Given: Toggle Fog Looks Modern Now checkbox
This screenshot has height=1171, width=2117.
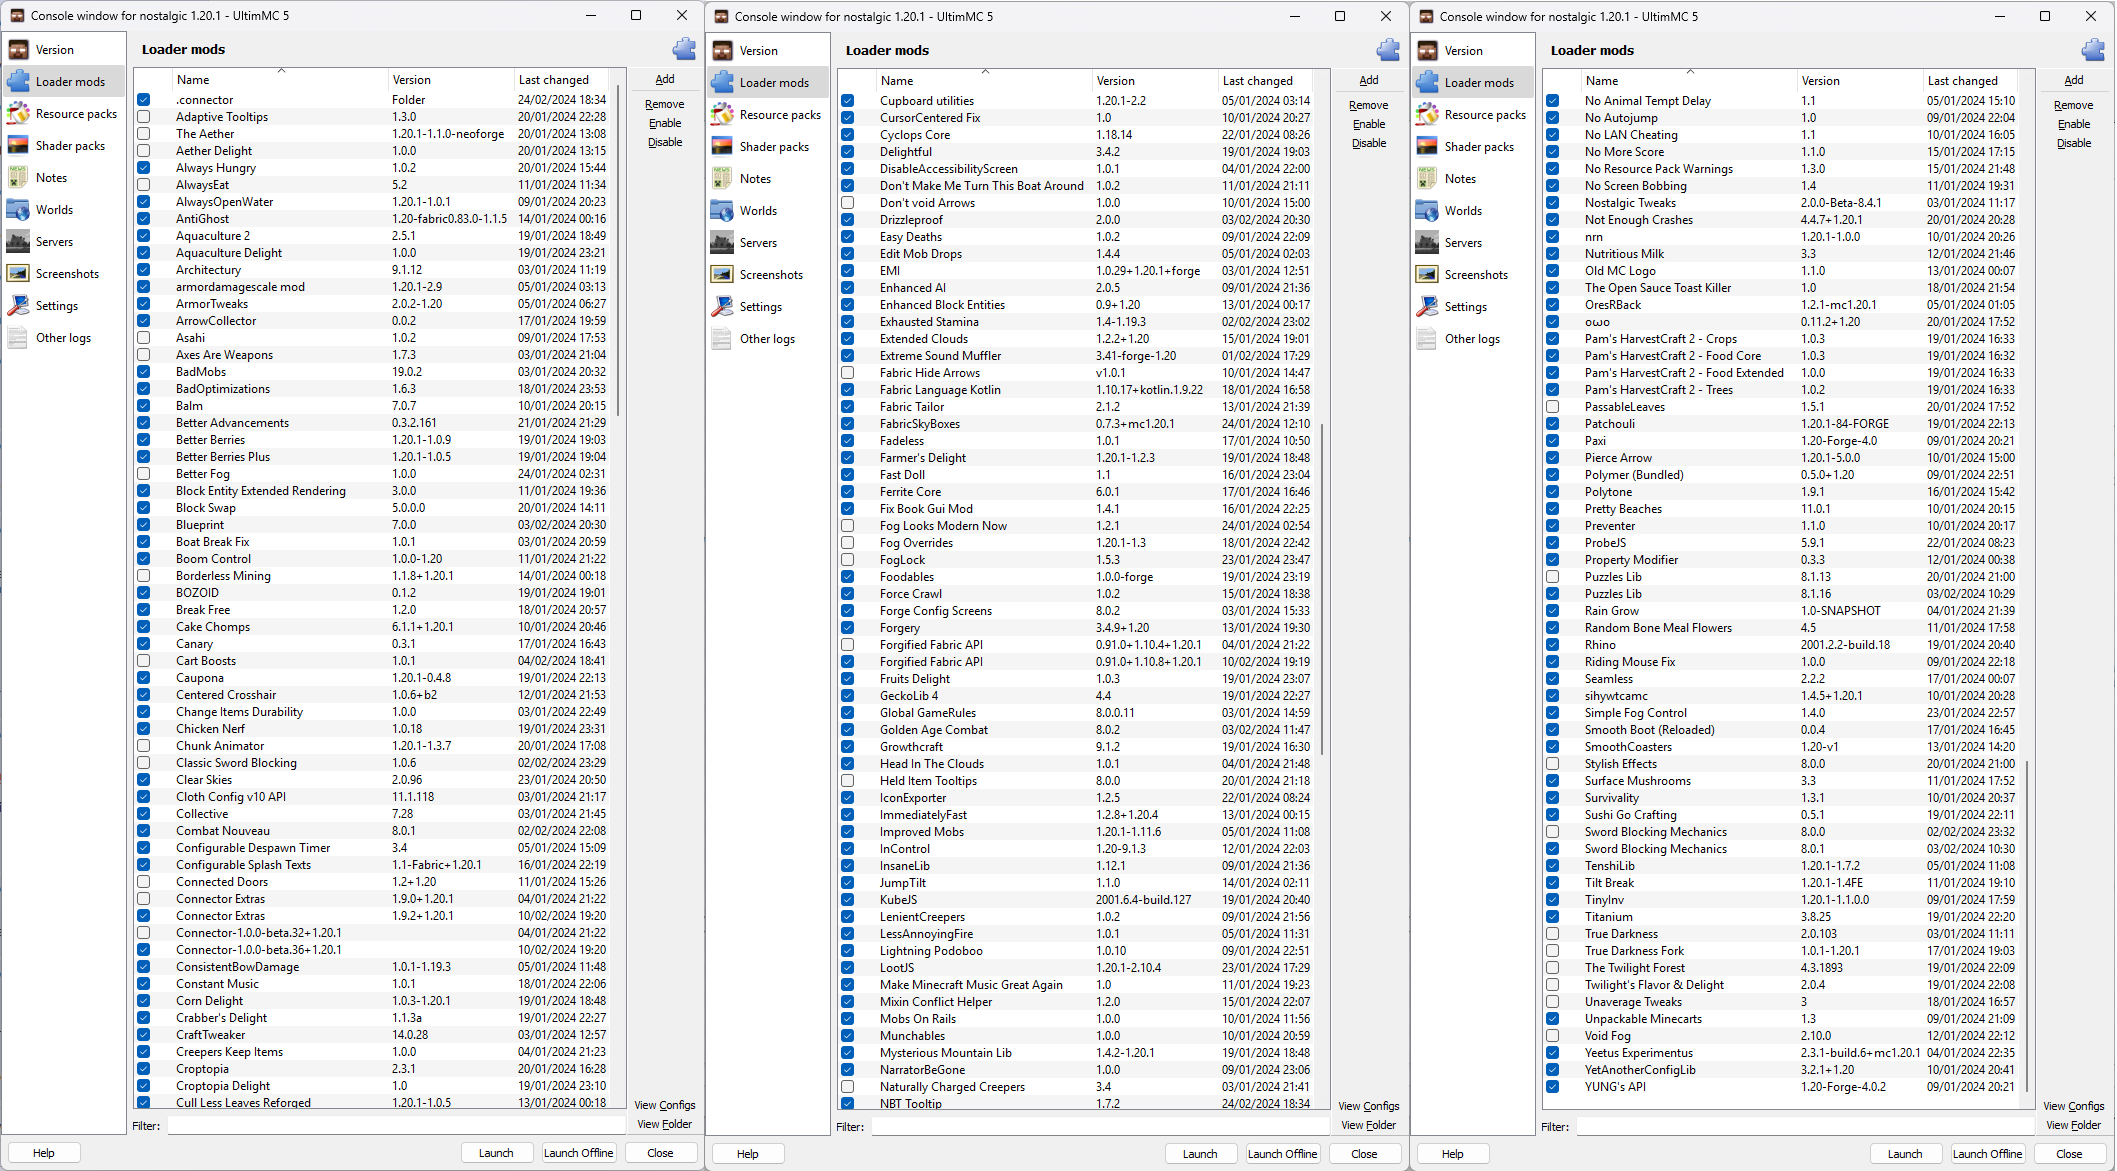Looking at the screenshot, I should click(848, 526).
